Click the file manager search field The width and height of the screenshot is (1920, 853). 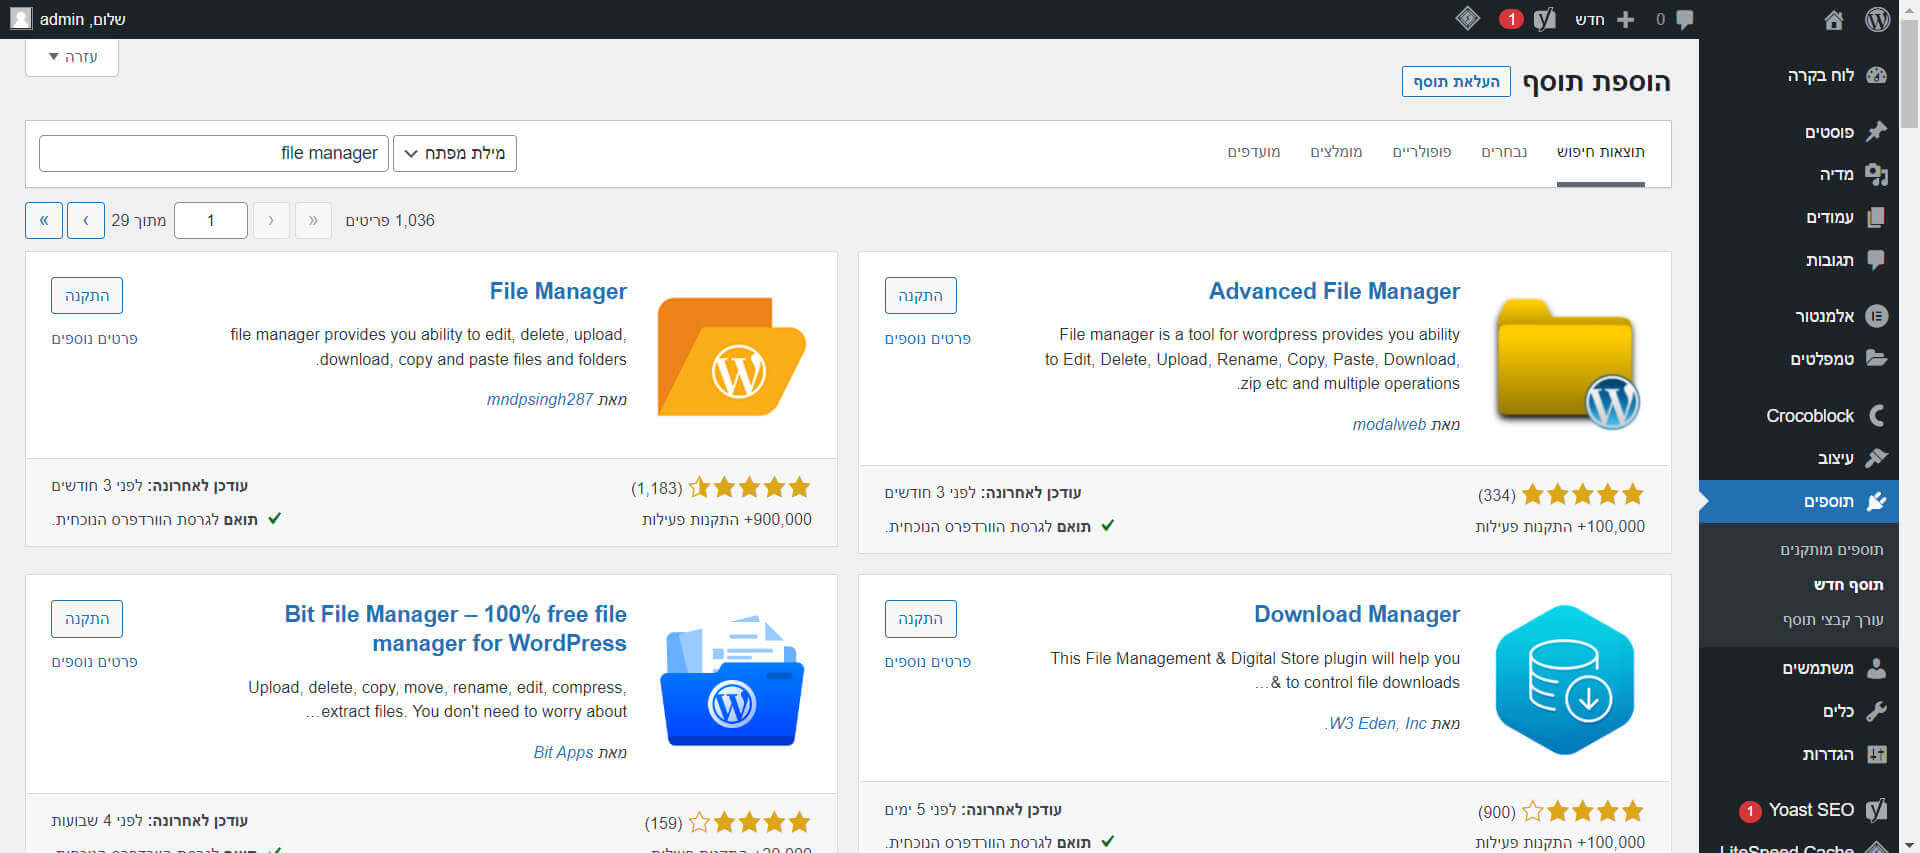click(214, 153)
